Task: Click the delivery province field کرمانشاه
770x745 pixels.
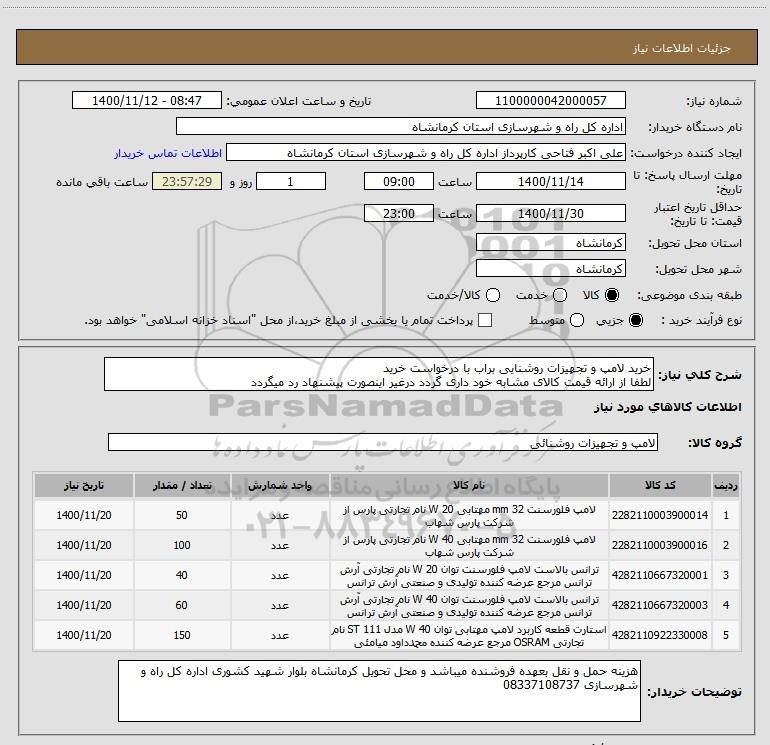Action: coord(550,243)
